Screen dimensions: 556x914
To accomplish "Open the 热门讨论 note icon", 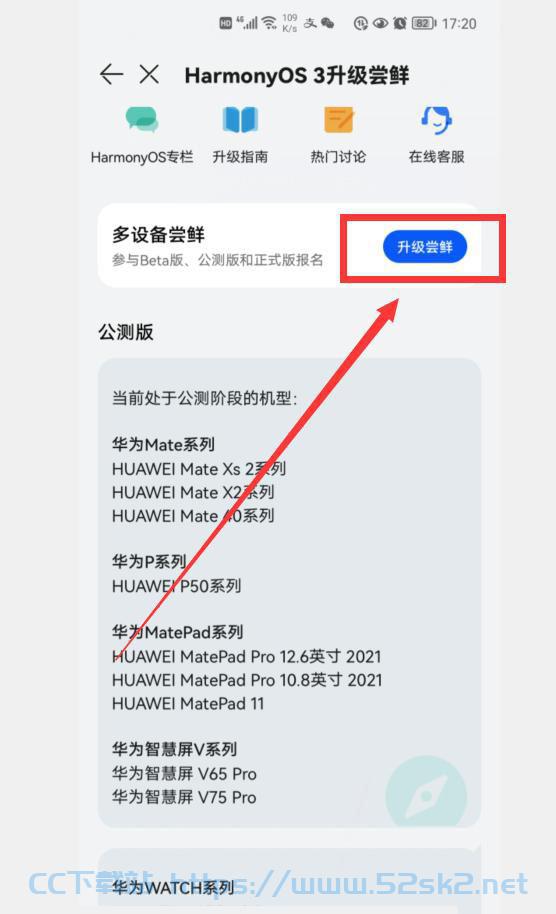I will click(339, 119).
